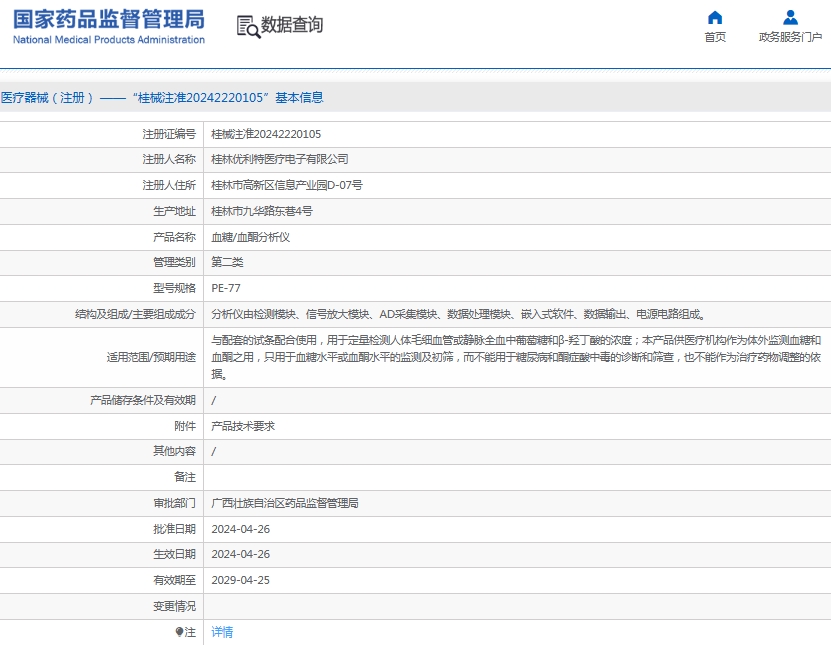Viewport: 831px width, 645px height.
Task: Click the 生产地址 label
Action: coord(174,211)
